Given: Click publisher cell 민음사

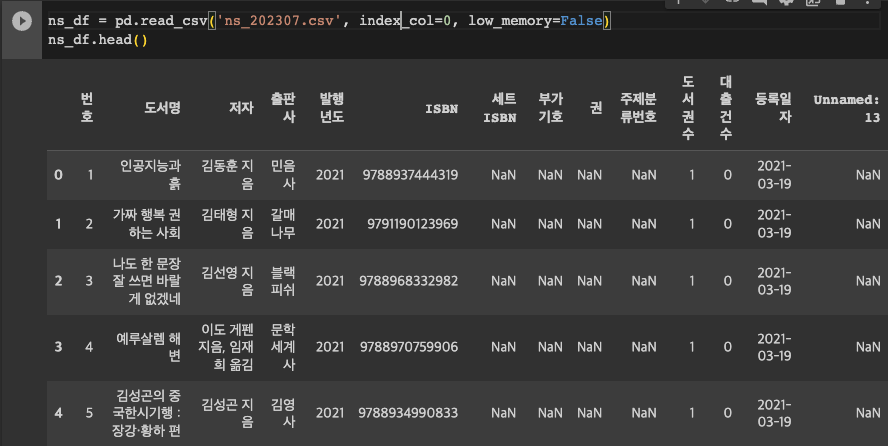Looking at the screenshot, I should tap(283, 175).
